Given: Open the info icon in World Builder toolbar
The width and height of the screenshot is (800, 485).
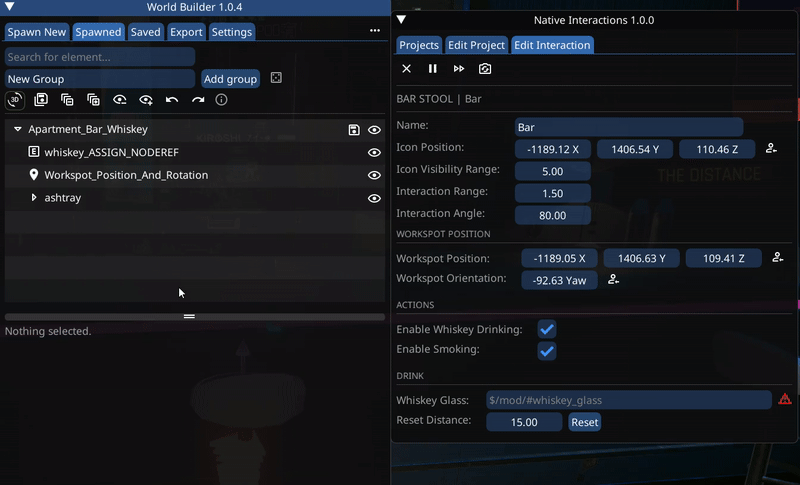Looking at the screenshot, I should pyautogui.click(x=222, y=100).
